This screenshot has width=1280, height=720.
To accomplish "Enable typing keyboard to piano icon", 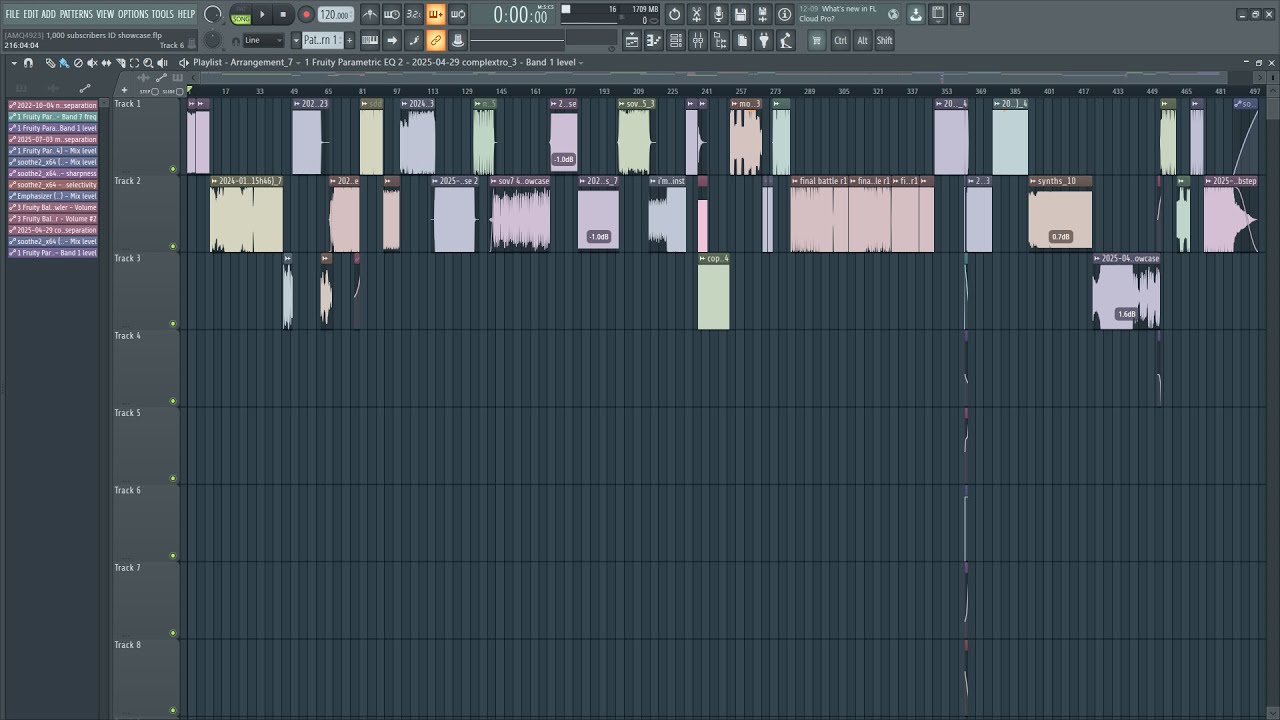I will (370, 40).
